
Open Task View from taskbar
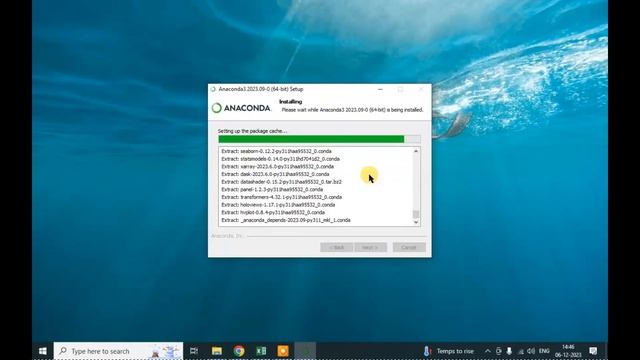(x=194, y=351)
